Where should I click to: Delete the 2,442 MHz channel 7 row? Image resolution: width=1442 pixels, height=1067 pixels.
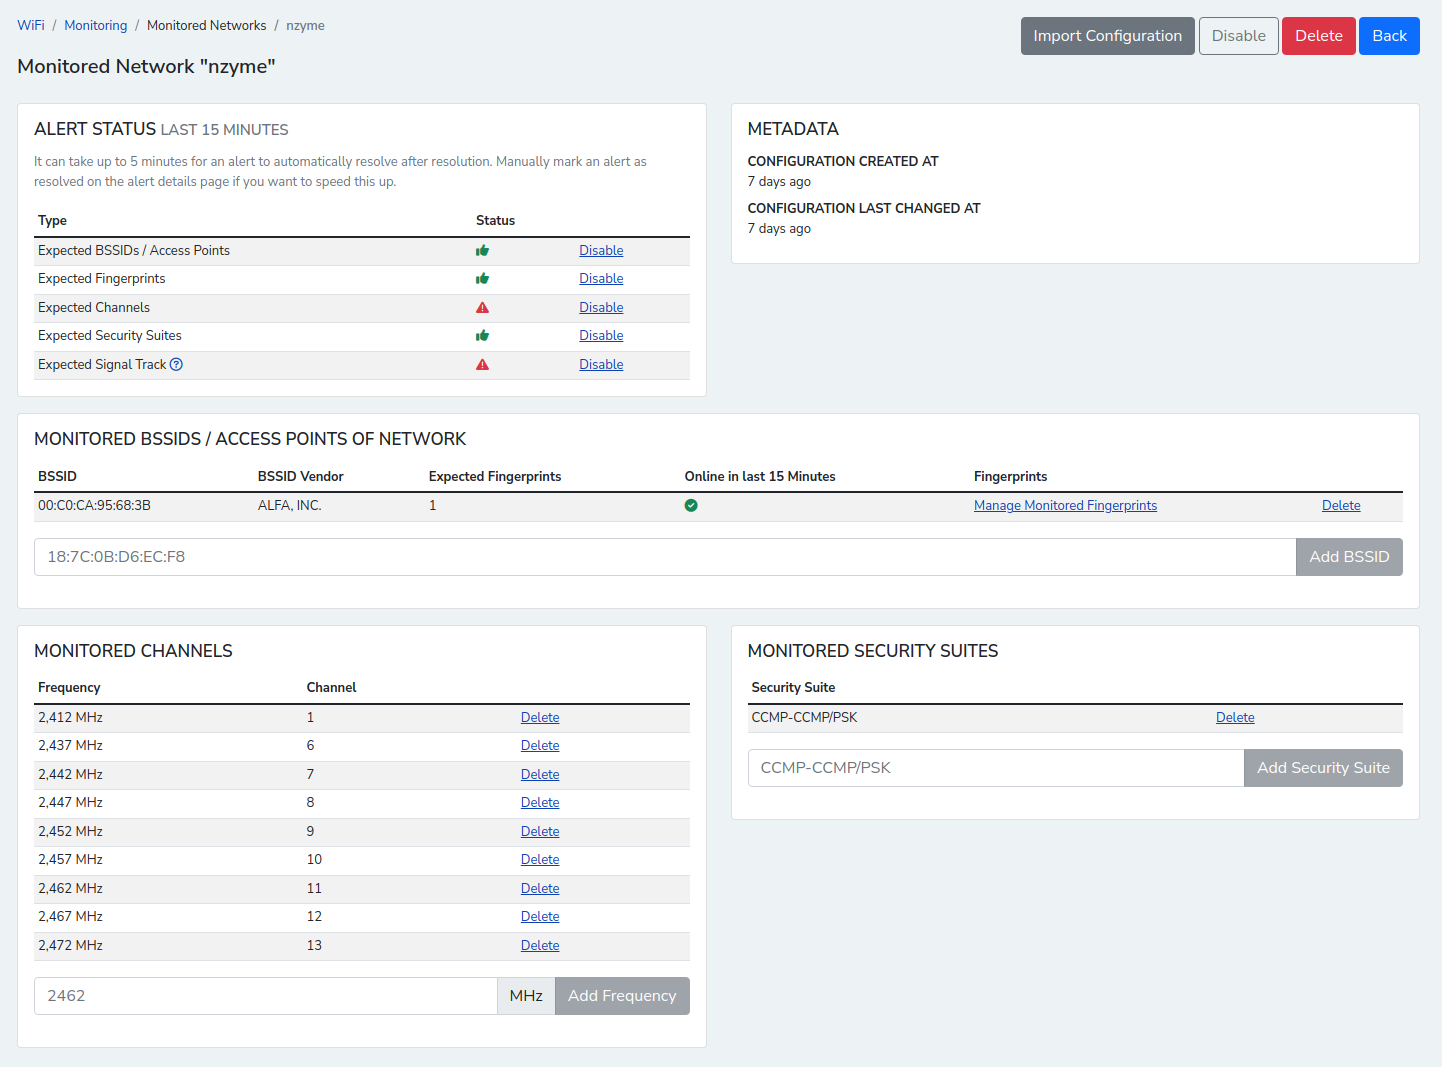tap(540, 775)
